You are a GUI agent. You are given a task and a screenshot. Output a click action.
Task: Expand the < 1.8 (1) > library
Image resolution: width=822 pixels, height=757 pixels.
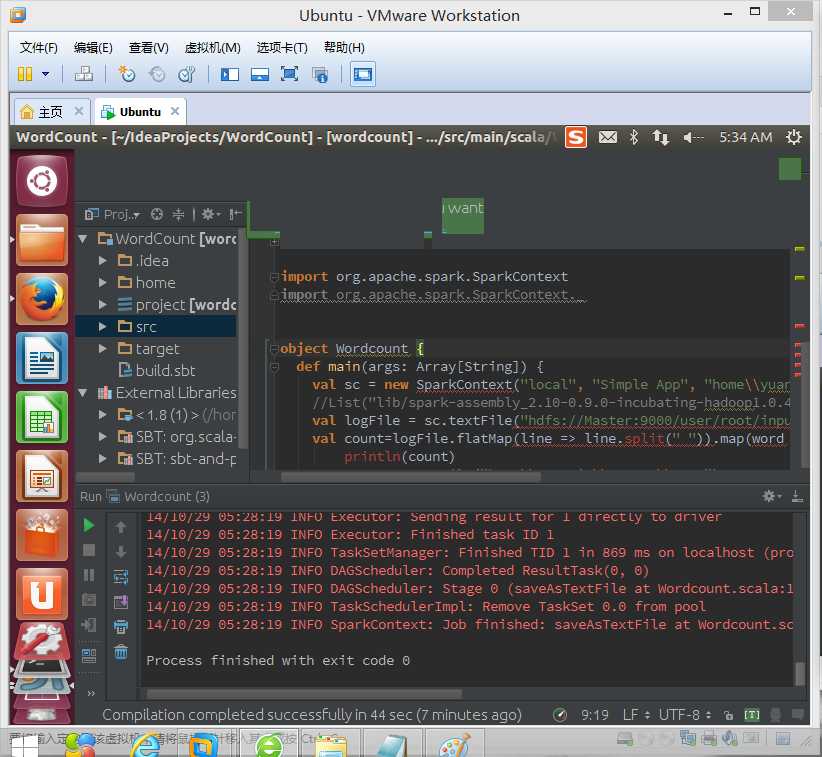[103, 415]
